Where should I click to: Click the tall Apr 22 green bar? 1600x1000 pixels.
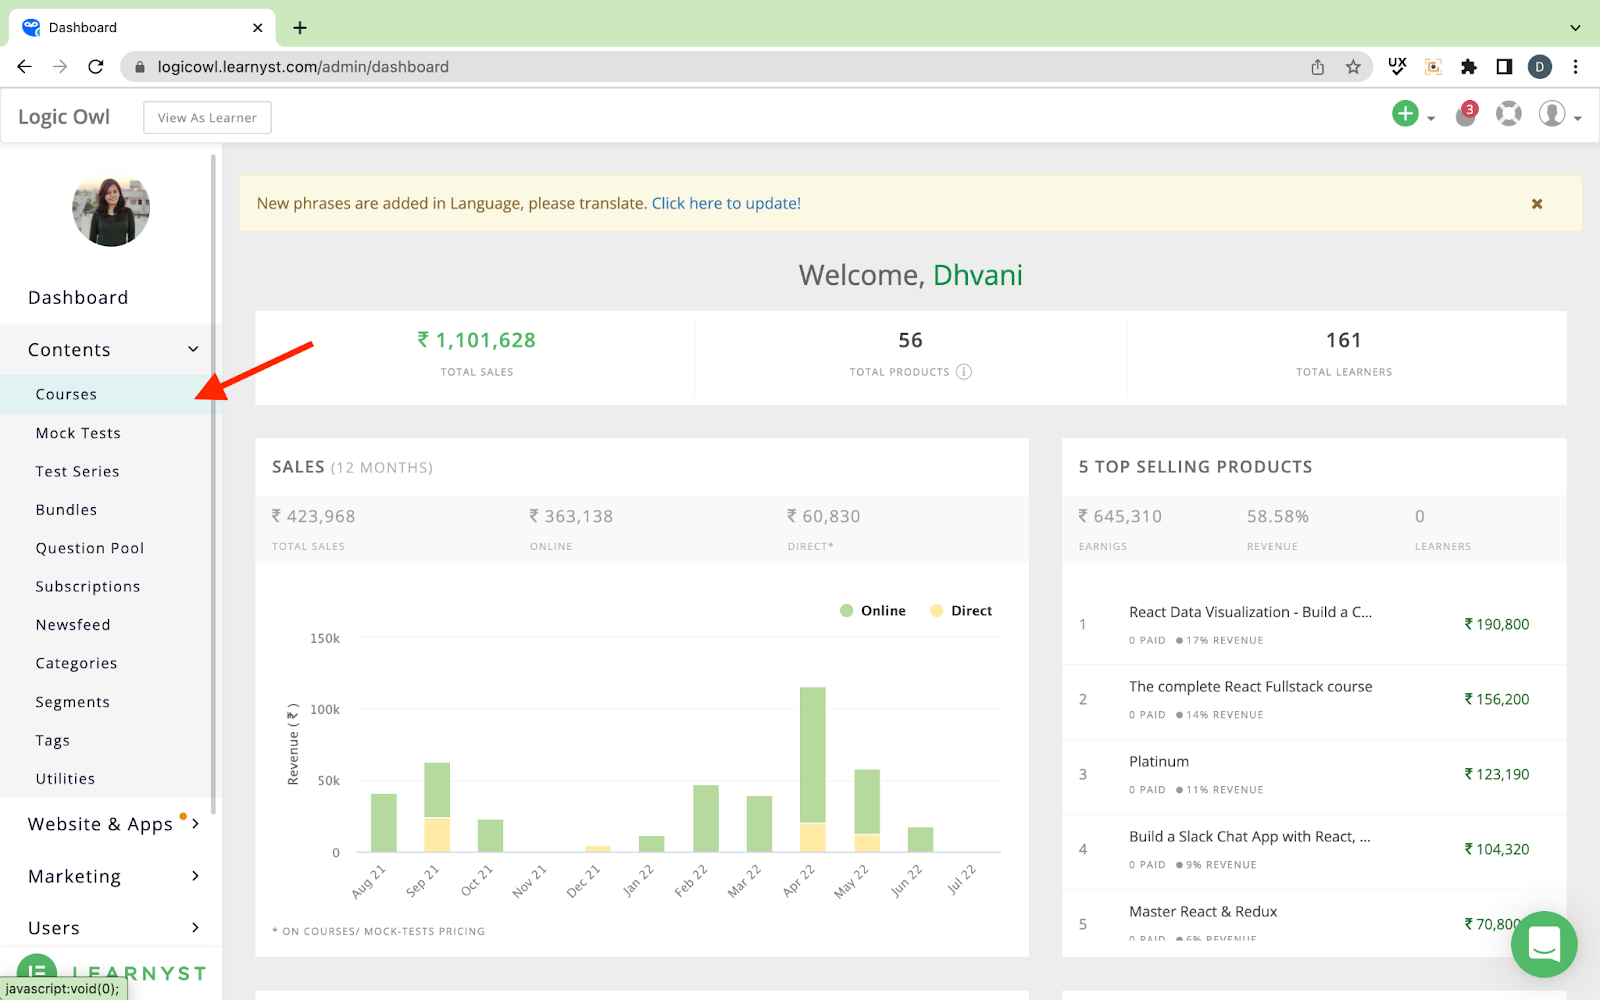(x=813, y=755)
